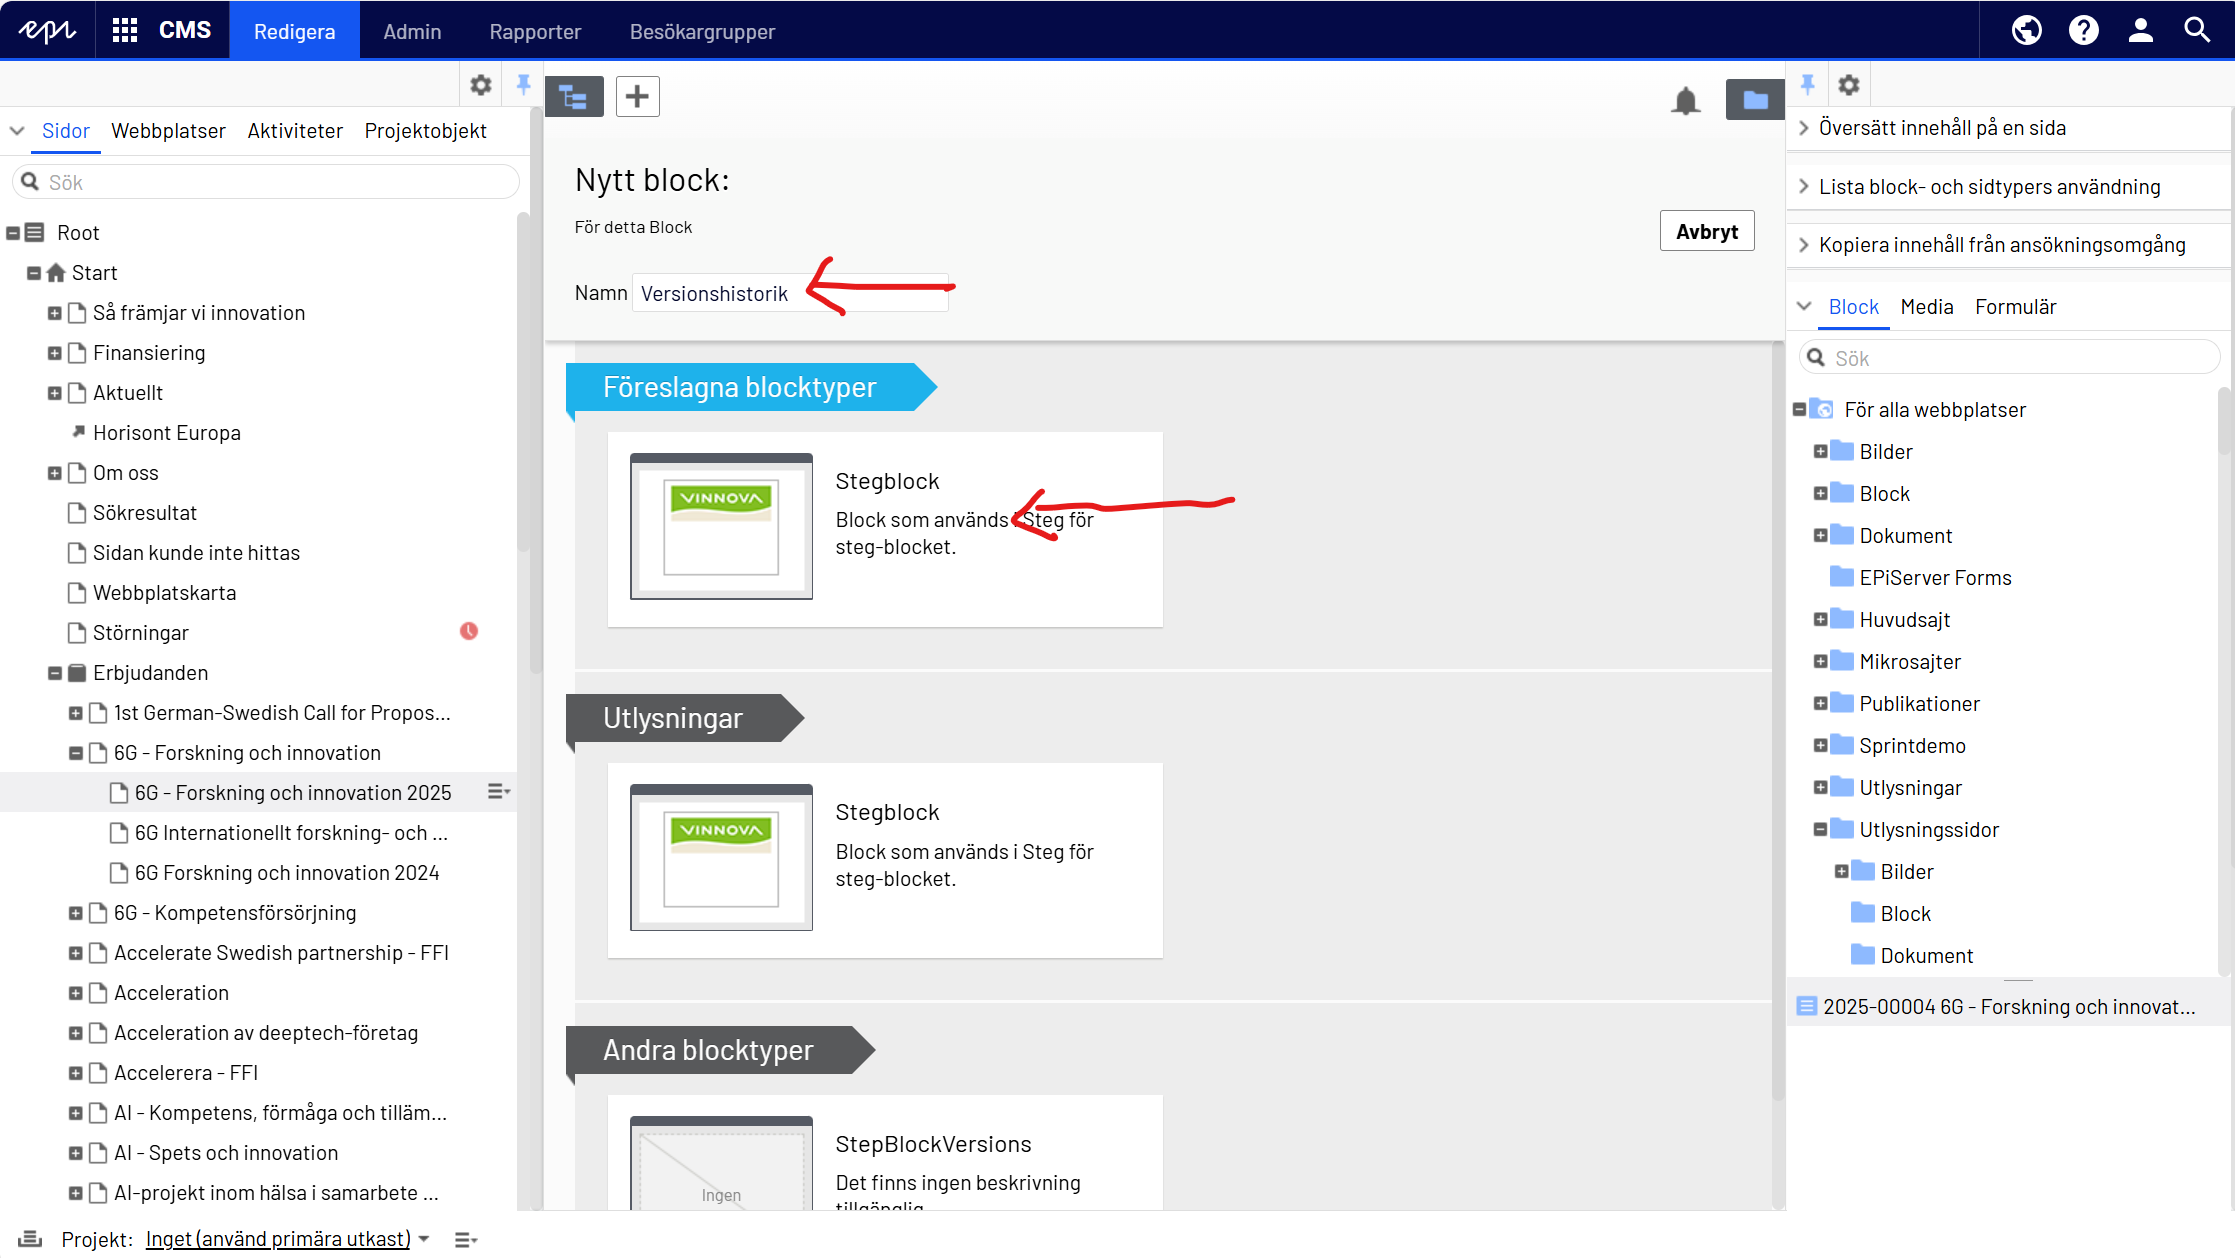
Task: Toggle the right pane pin
Action: tap(1807, 85)
